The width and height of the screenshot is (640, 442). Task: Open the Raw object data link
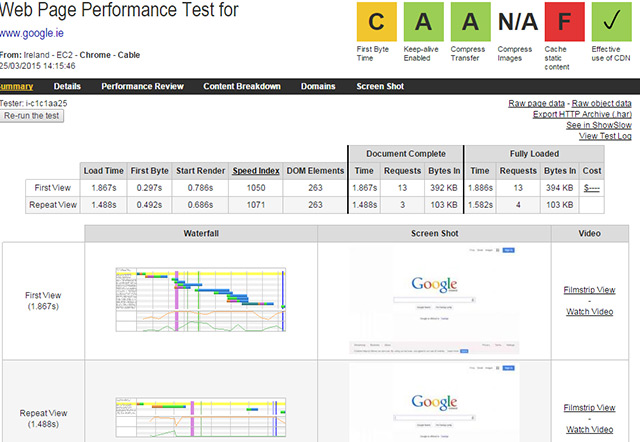[x=601, y=103]
